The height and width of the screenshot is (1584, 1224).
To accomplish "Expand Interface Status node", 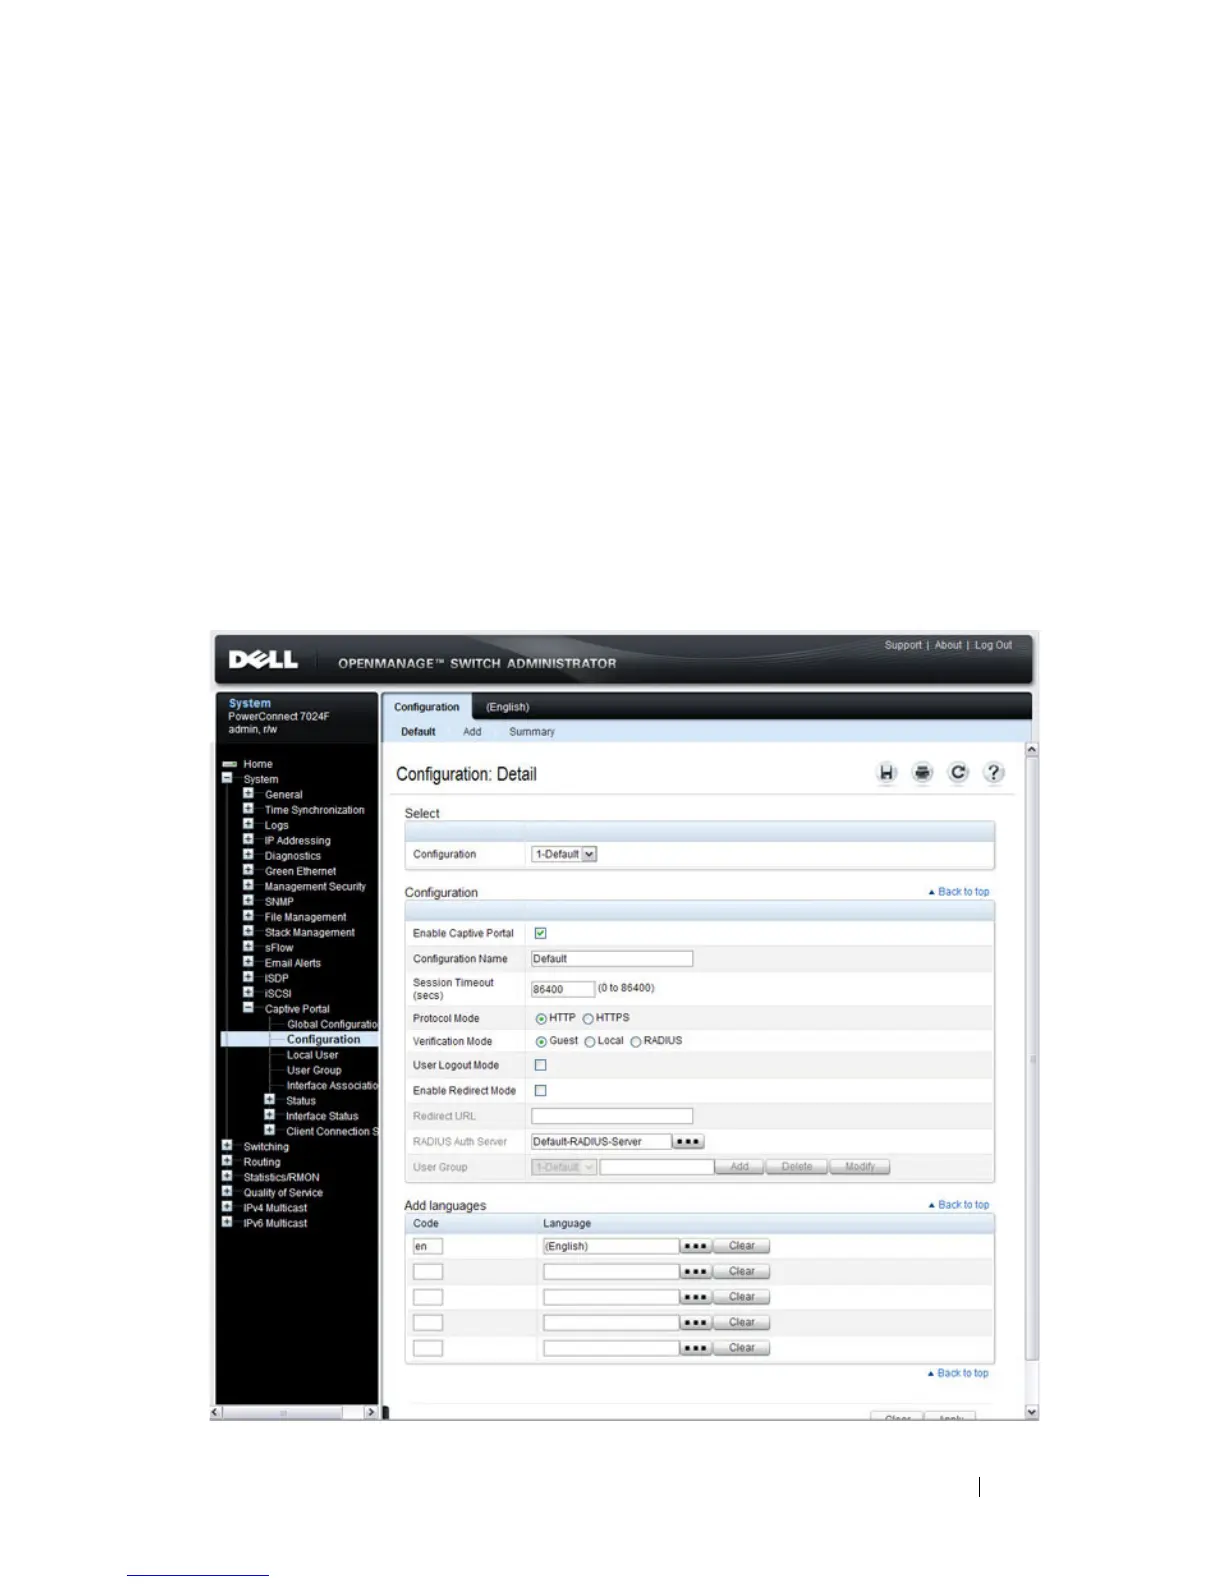I will click(x=269, y=1115).
